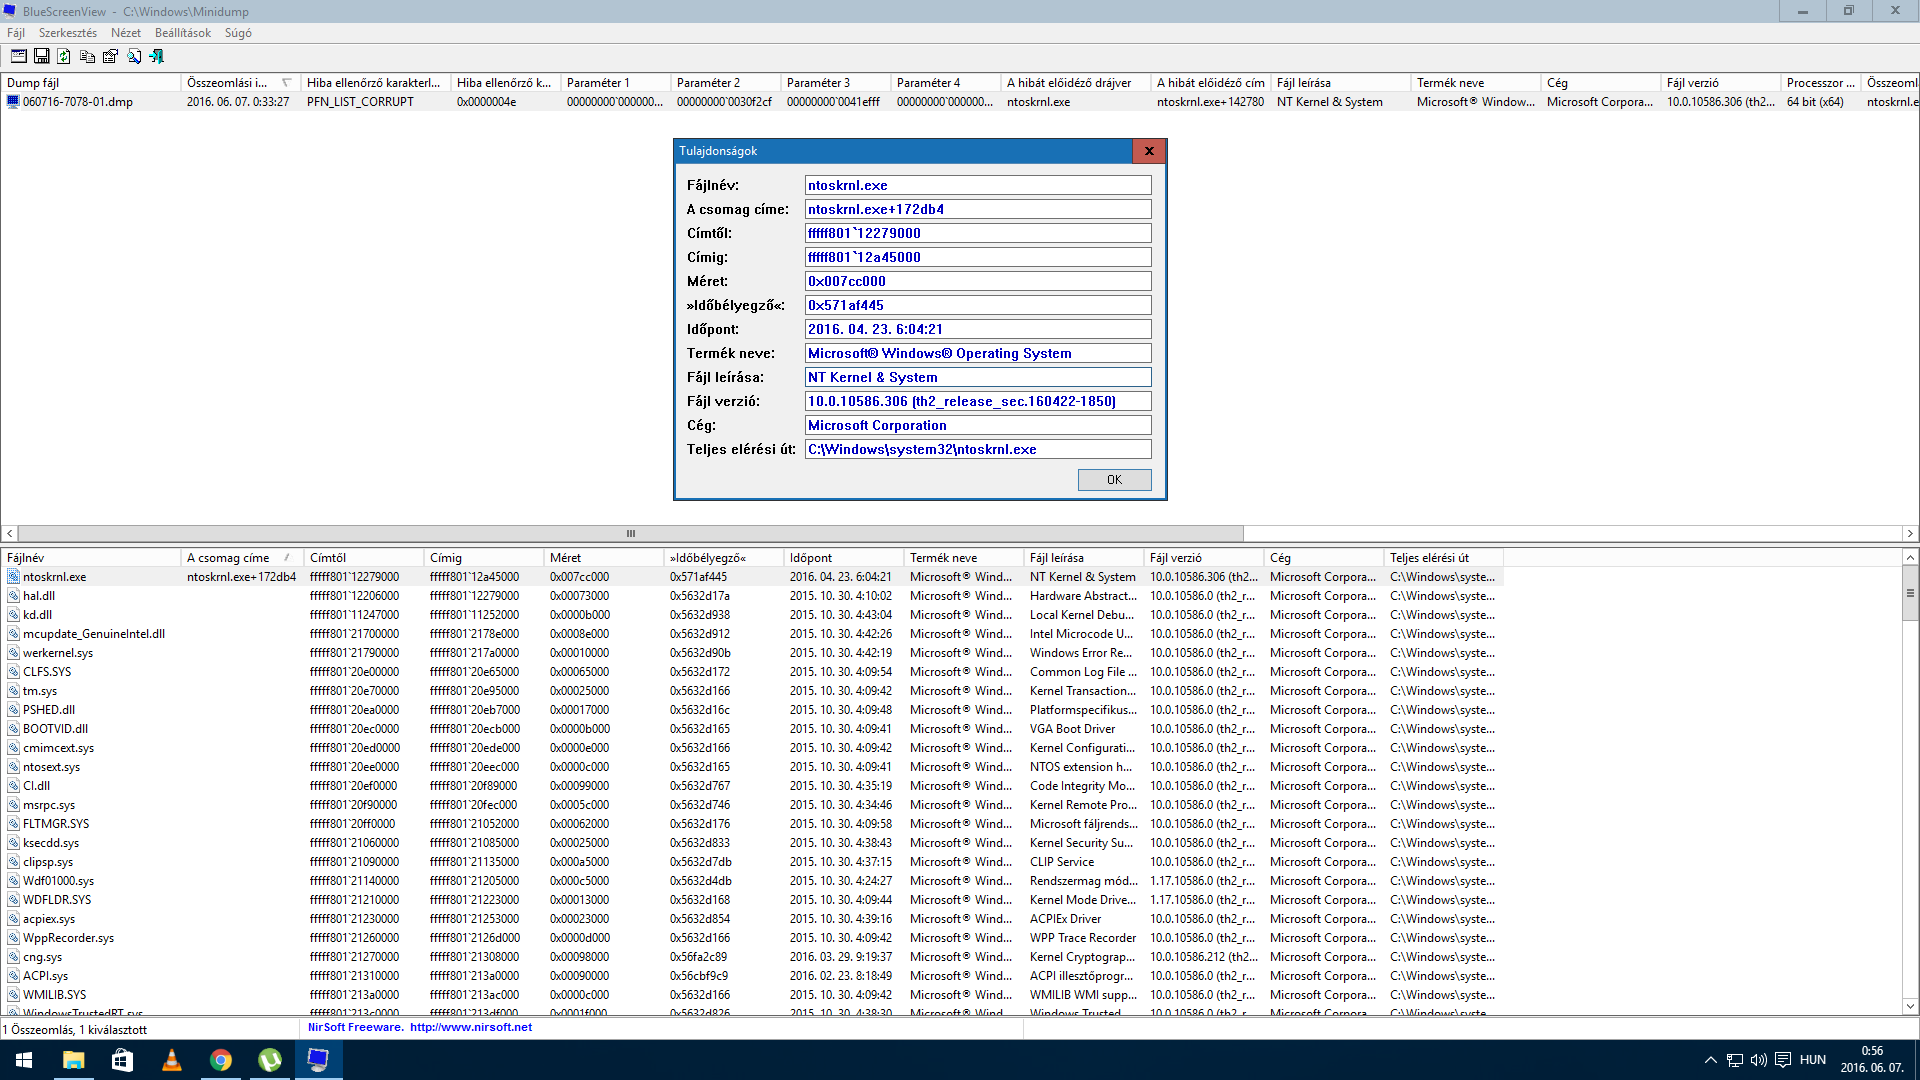This screenshot has width=1920, height=1080.
Task: Open the nirsoft.net link in status bar
Action: pyautogui.click(x=470, y=1027)
